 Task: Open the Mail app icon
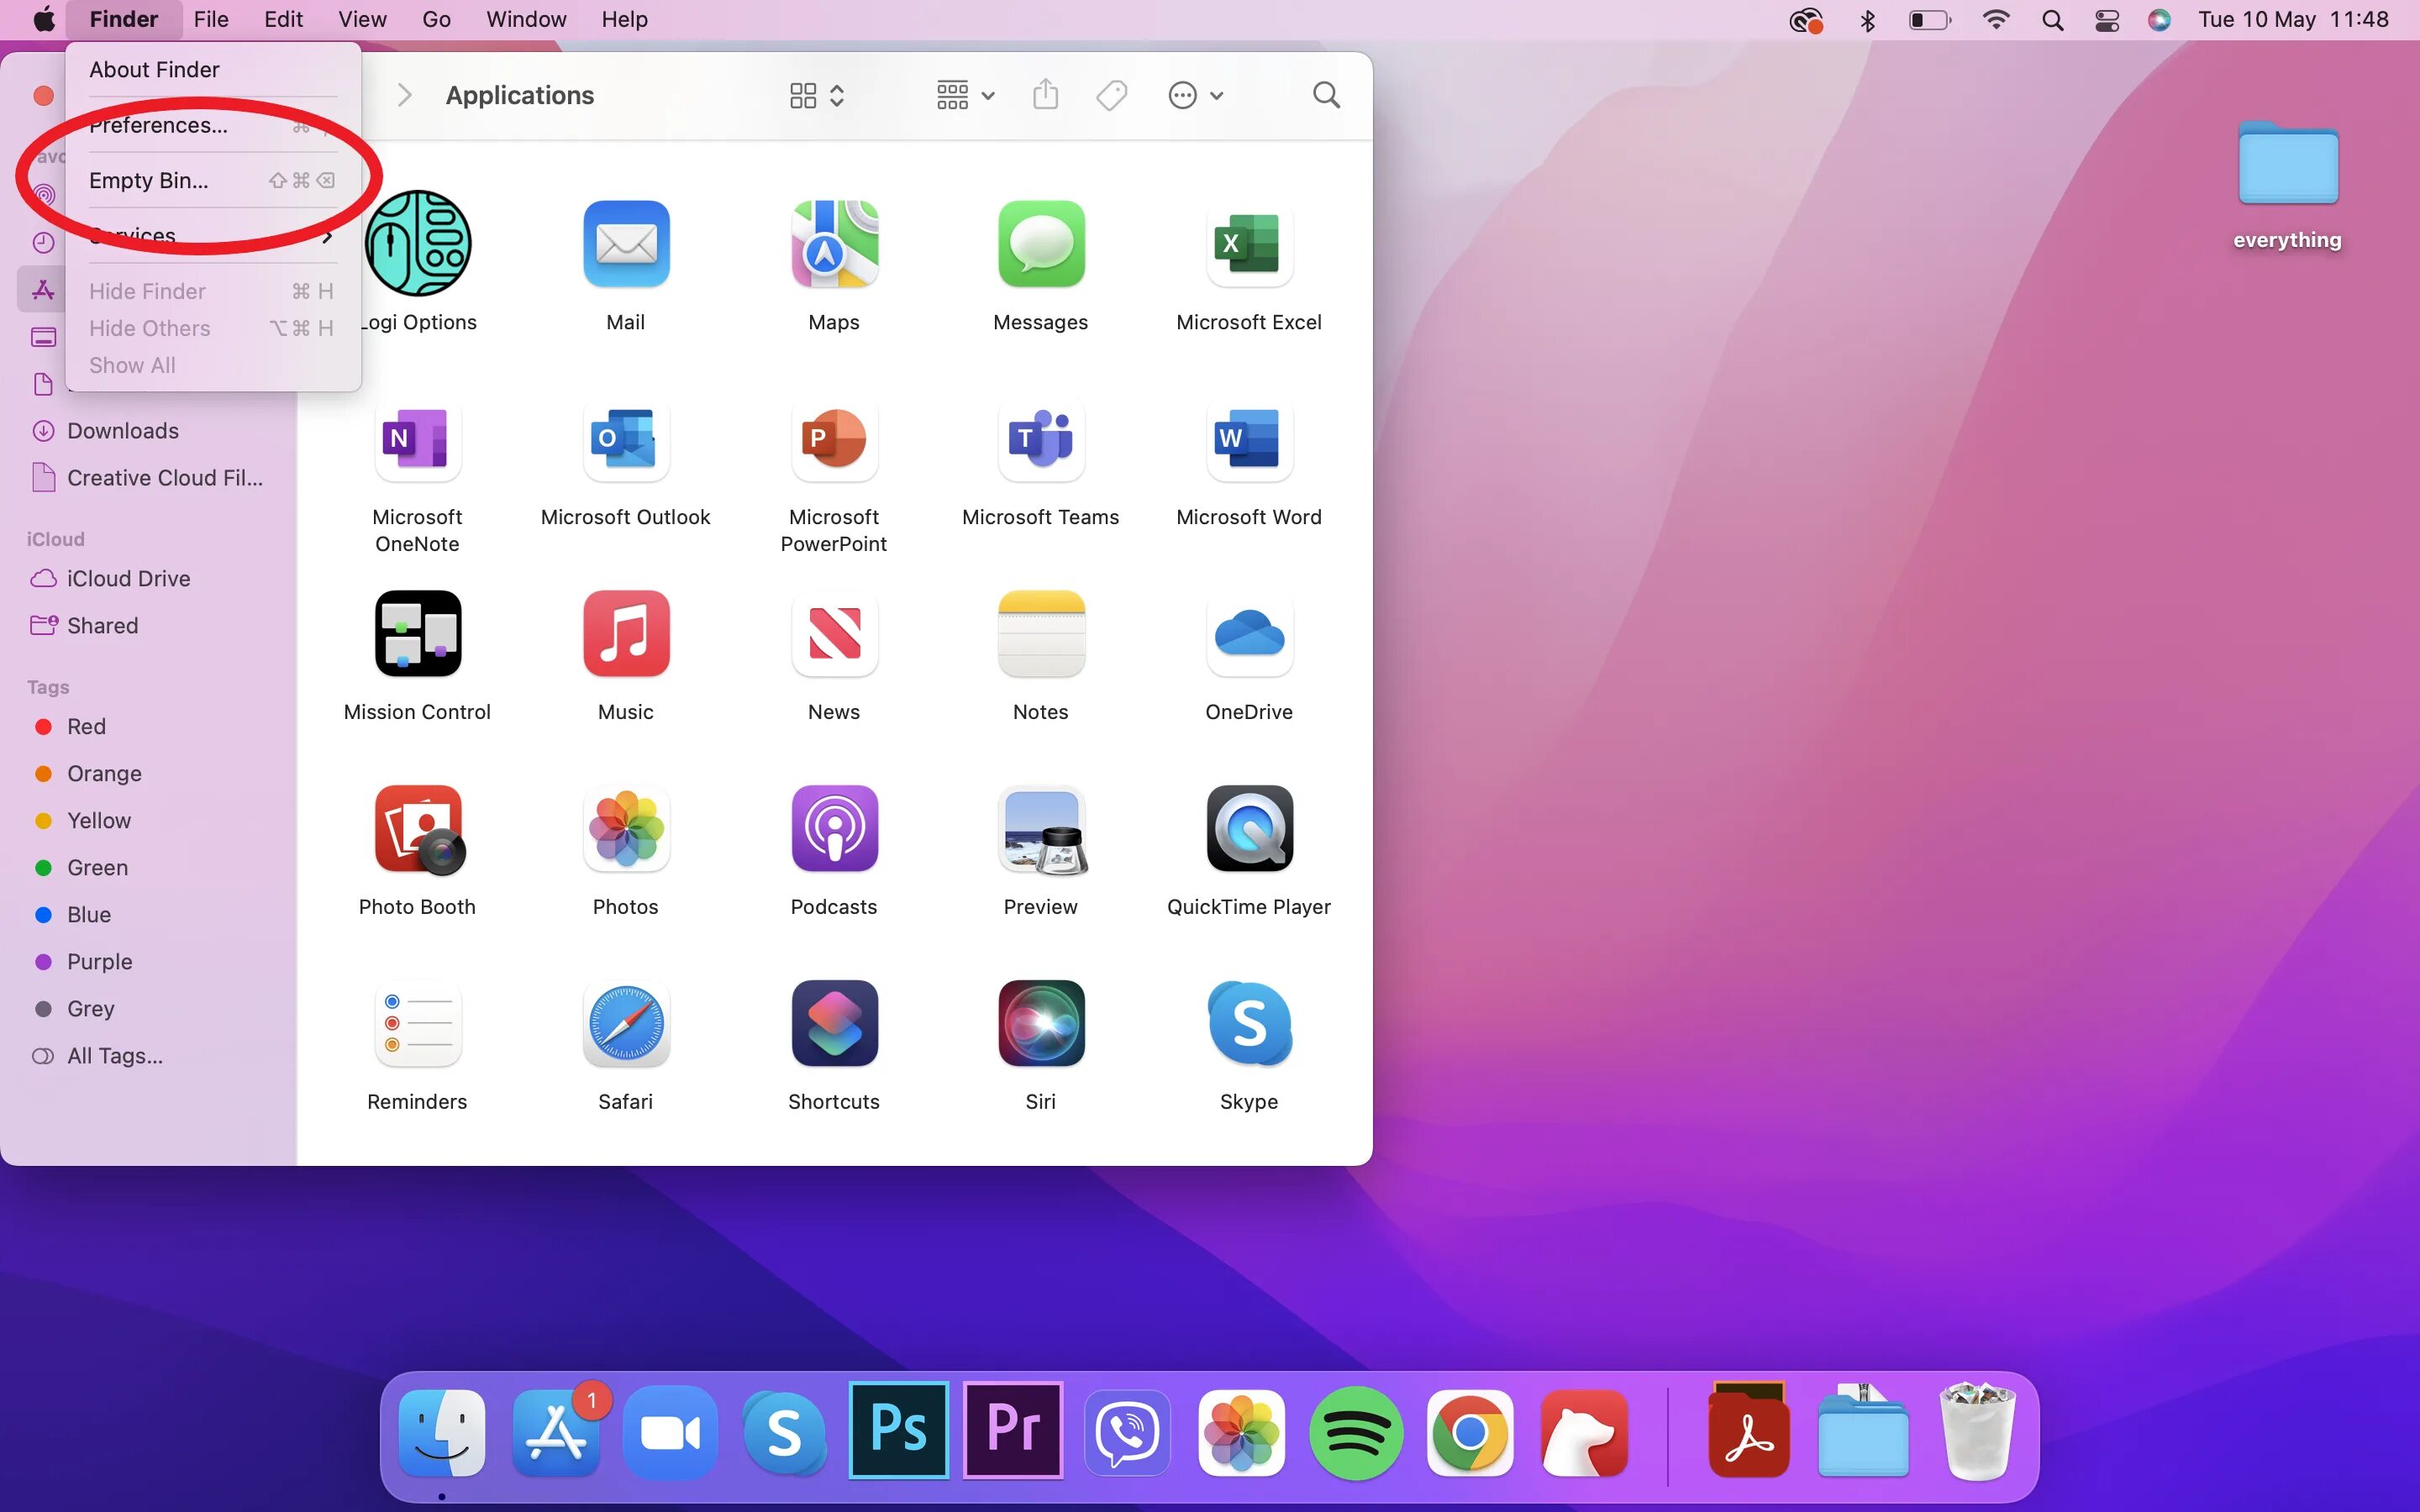626,244
